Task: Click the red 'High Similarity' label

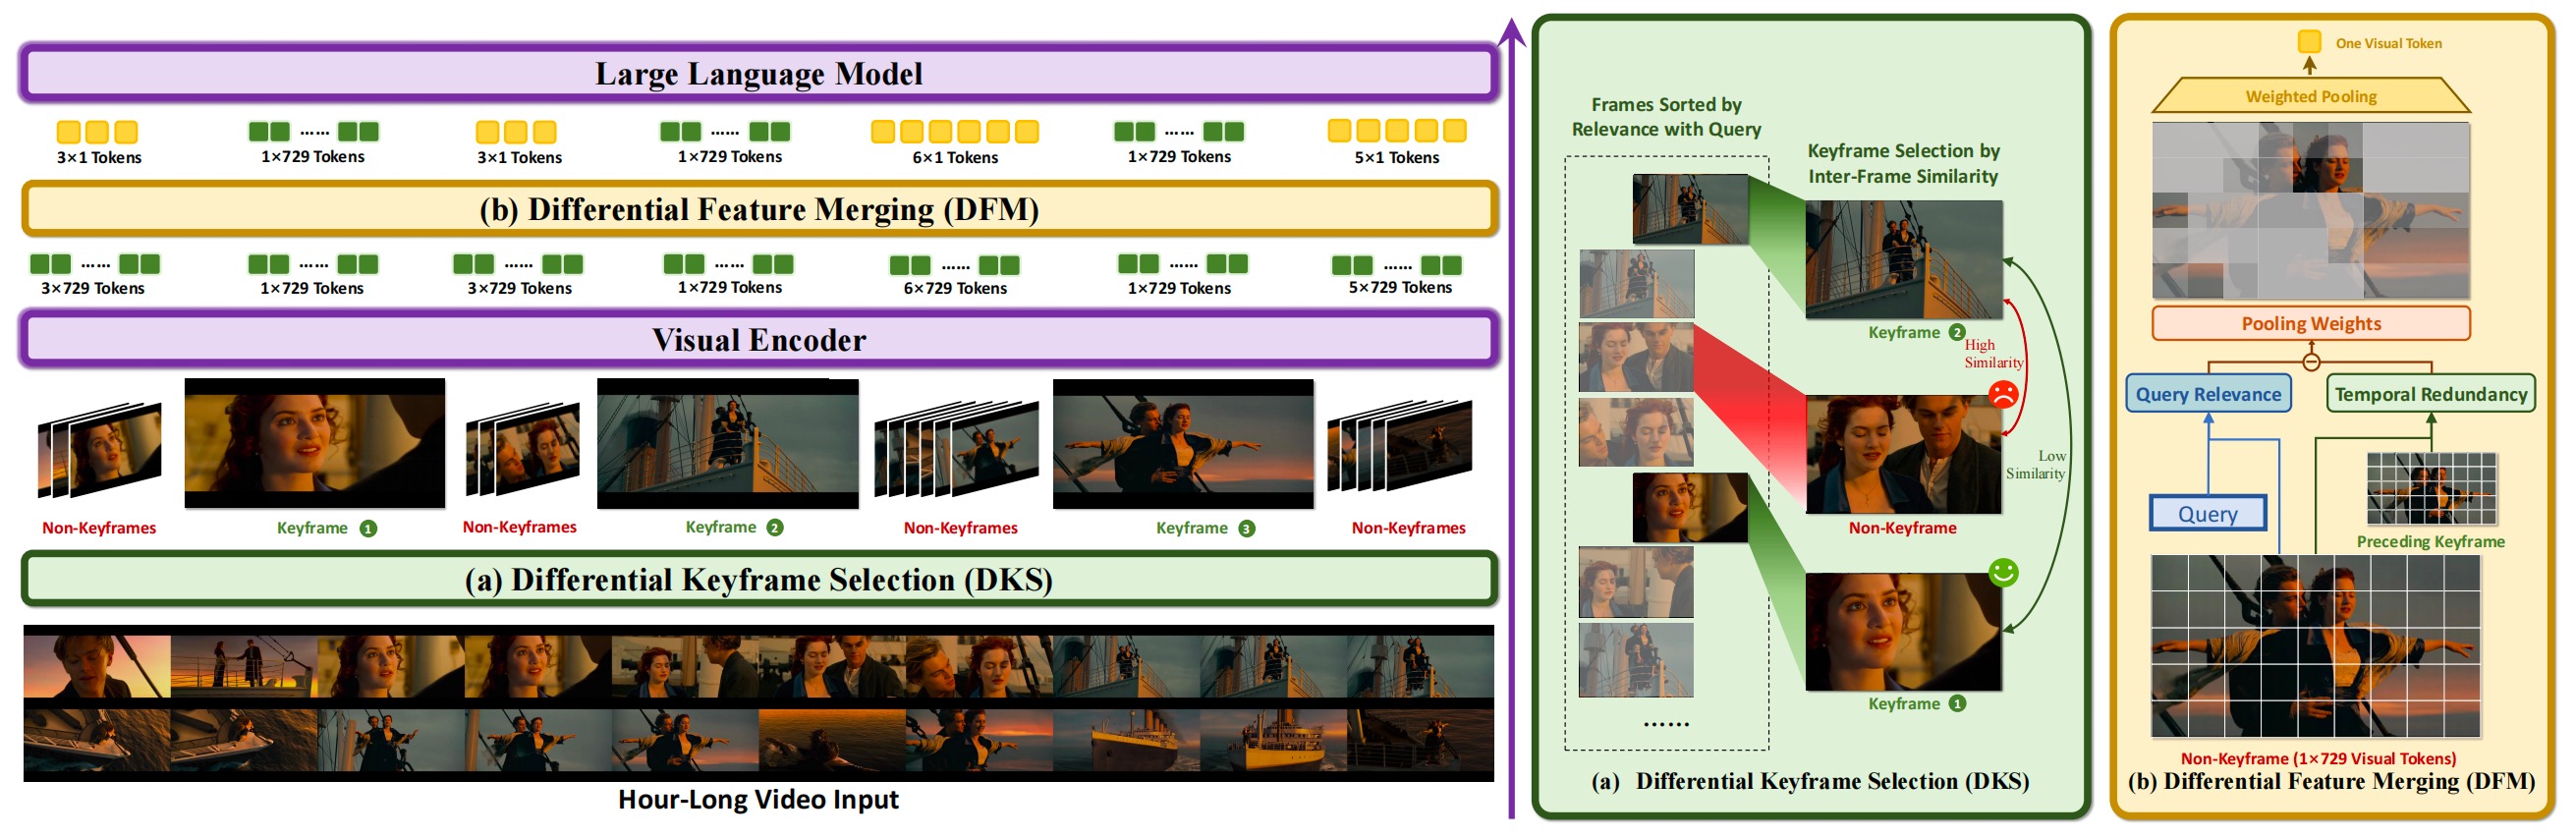Action: pyautogui.click(x=1992, y=353)
